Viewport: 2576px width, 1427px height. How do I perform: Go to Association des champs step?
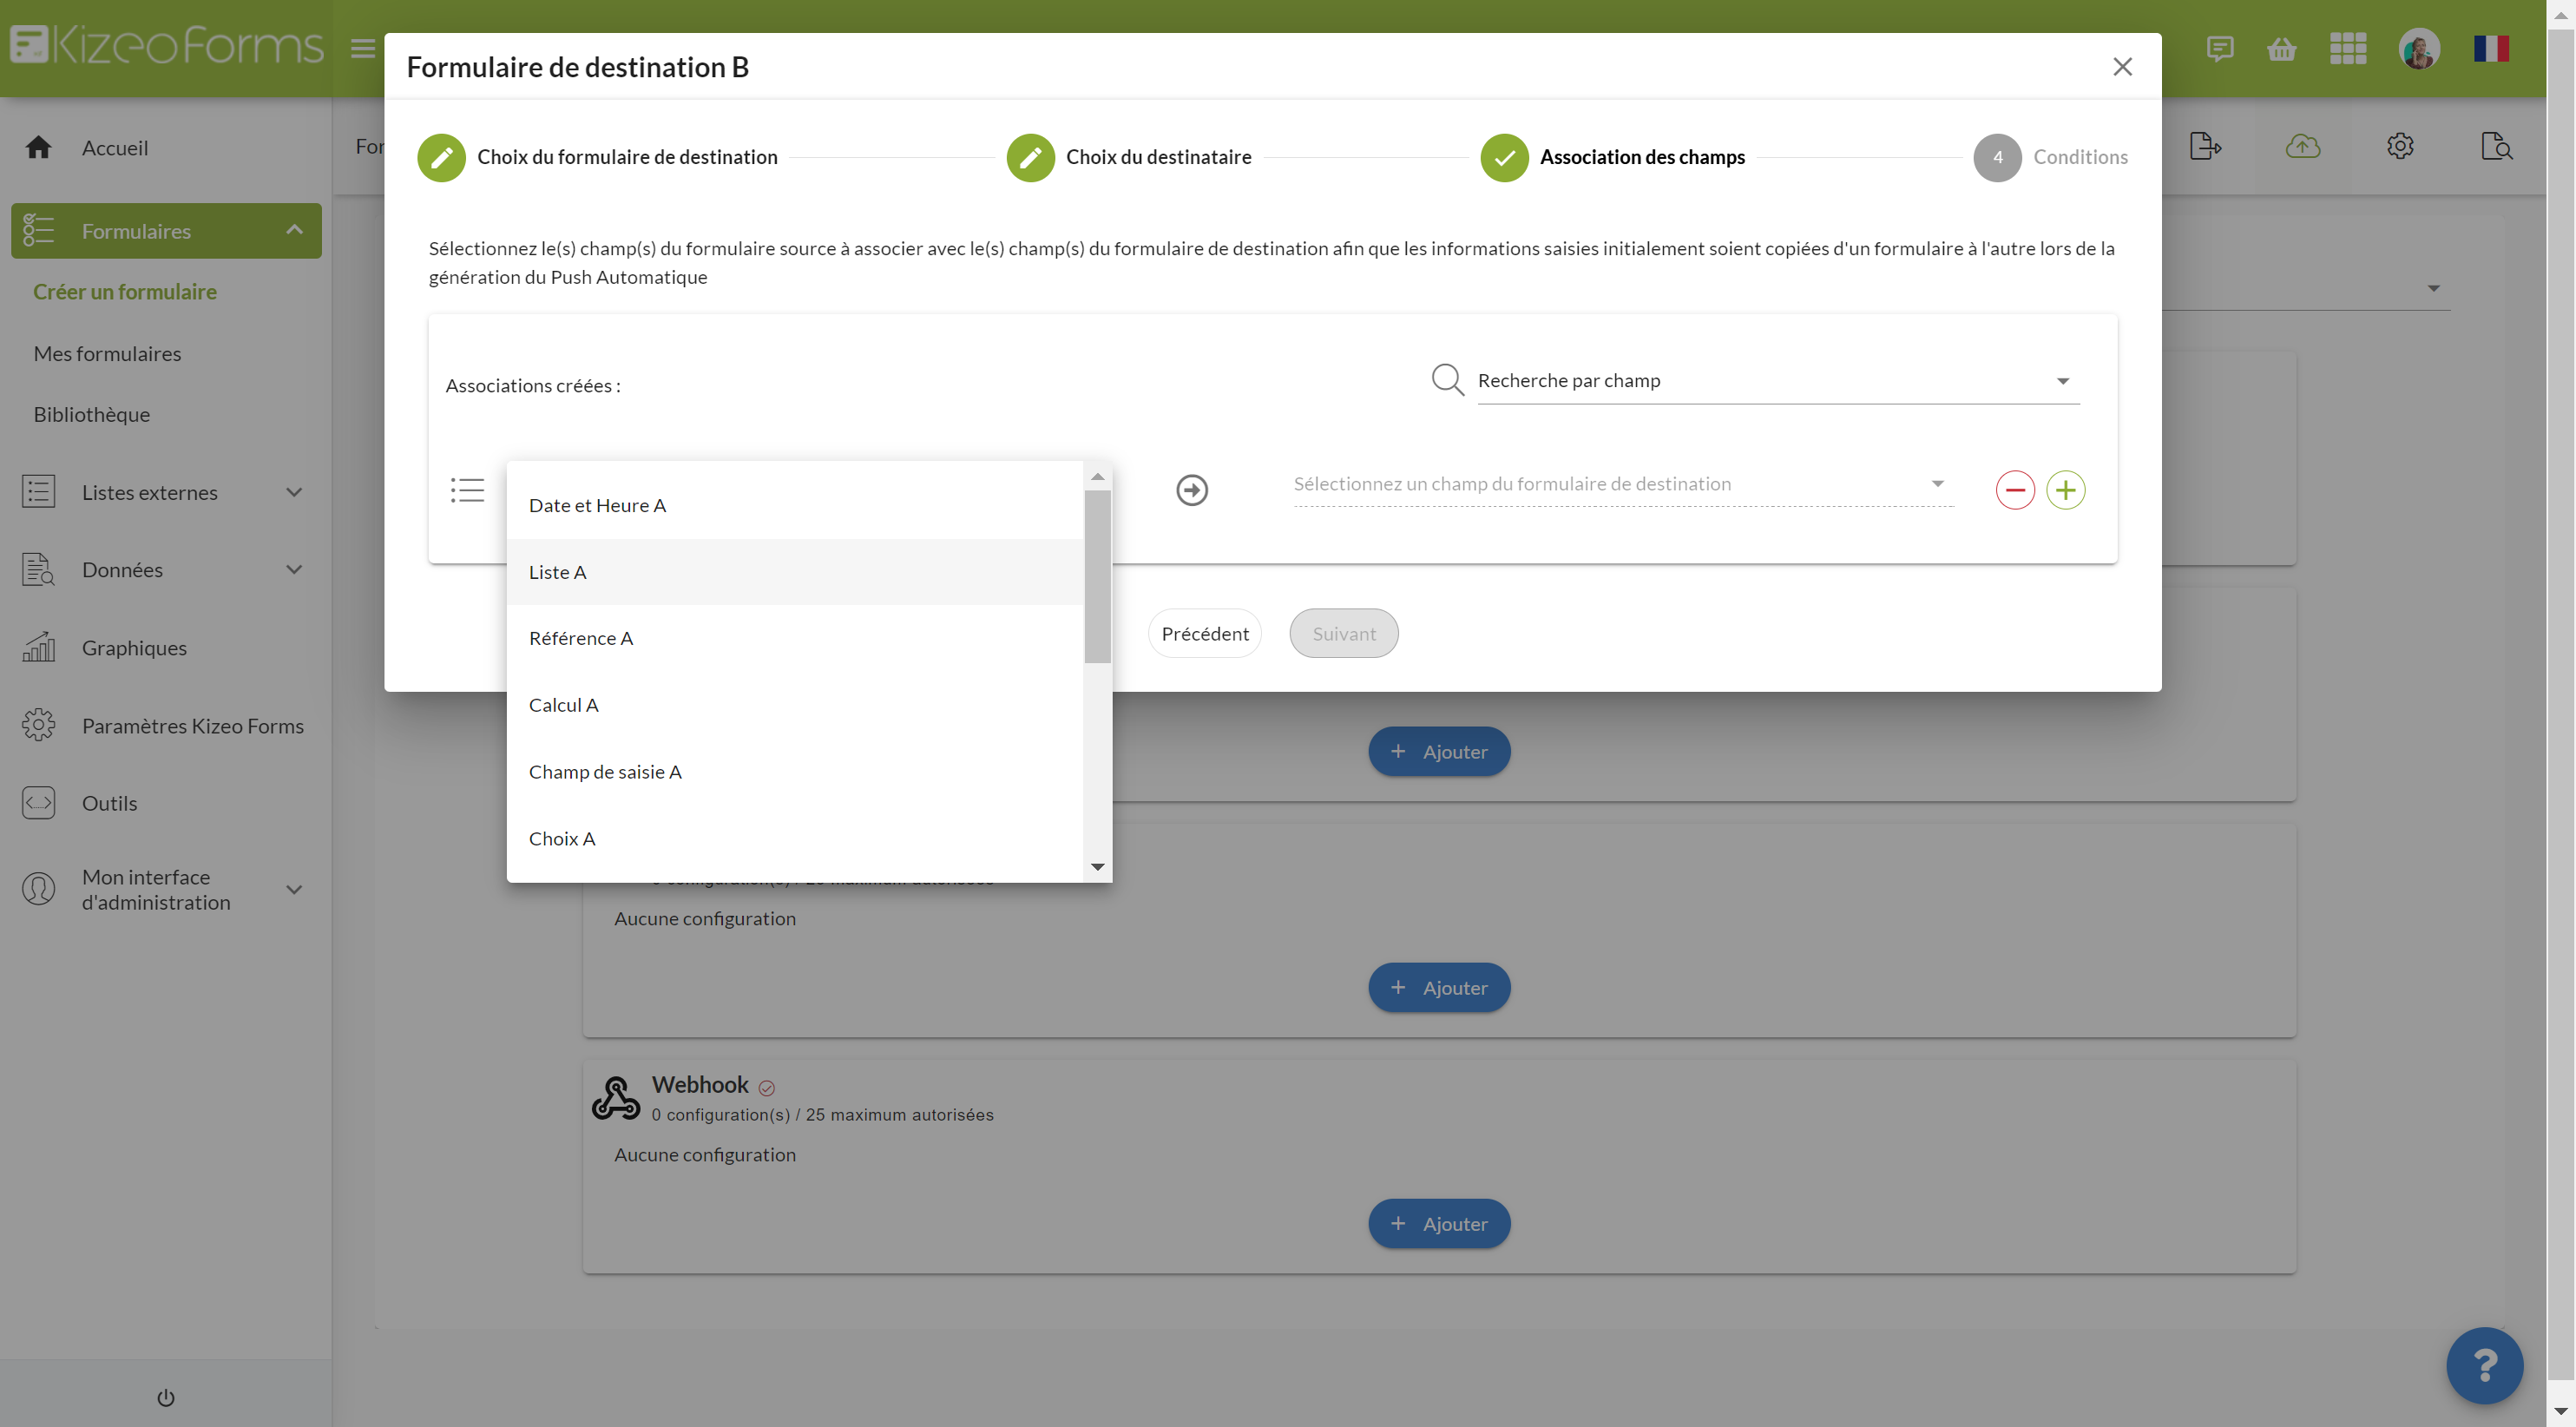(1612, 157)
